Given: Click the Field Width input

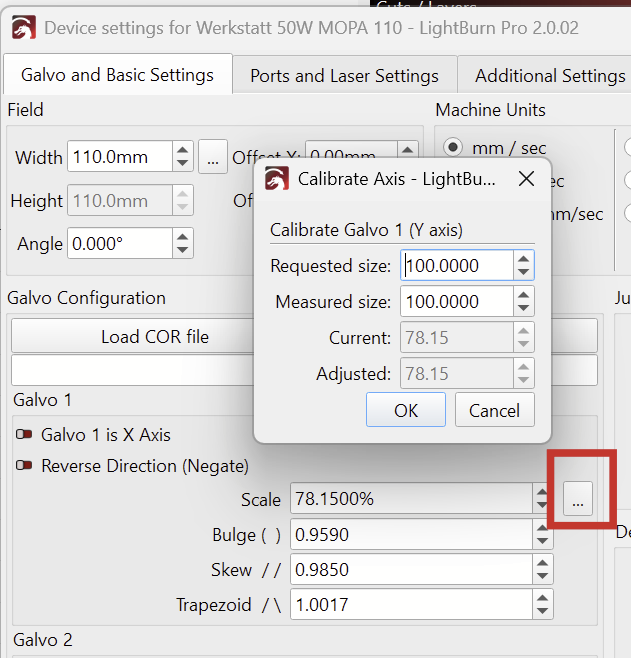Looking at the screenshot, I should click(120, 157).
